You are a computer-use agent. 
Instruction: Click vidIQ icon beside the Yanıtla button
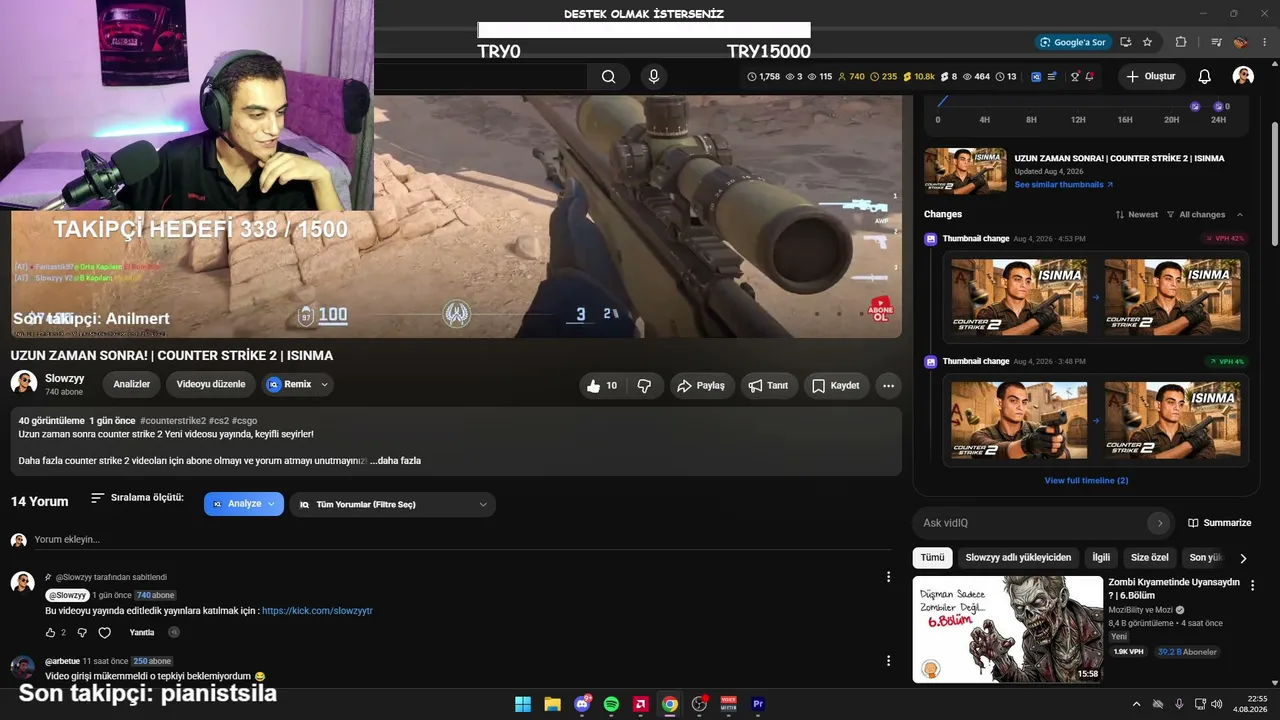174,633
